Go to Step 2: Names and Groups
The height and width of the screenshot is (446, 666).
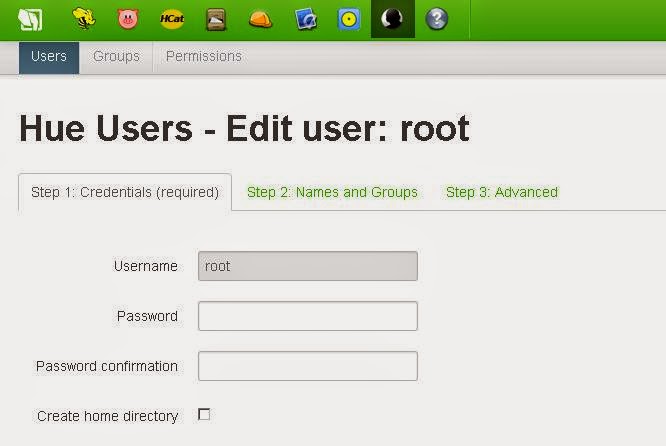click(332, 192)
